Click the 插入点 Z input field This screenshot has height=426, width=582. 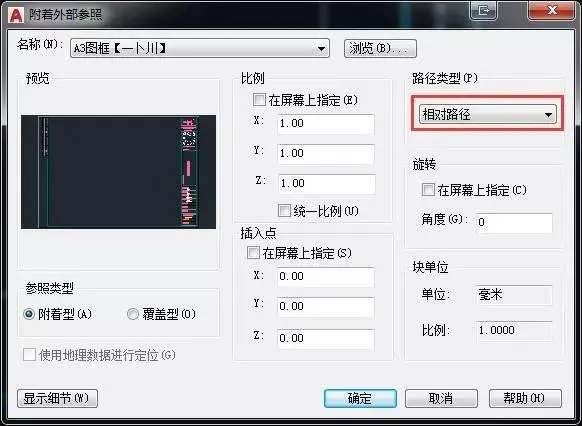point(326,338)
